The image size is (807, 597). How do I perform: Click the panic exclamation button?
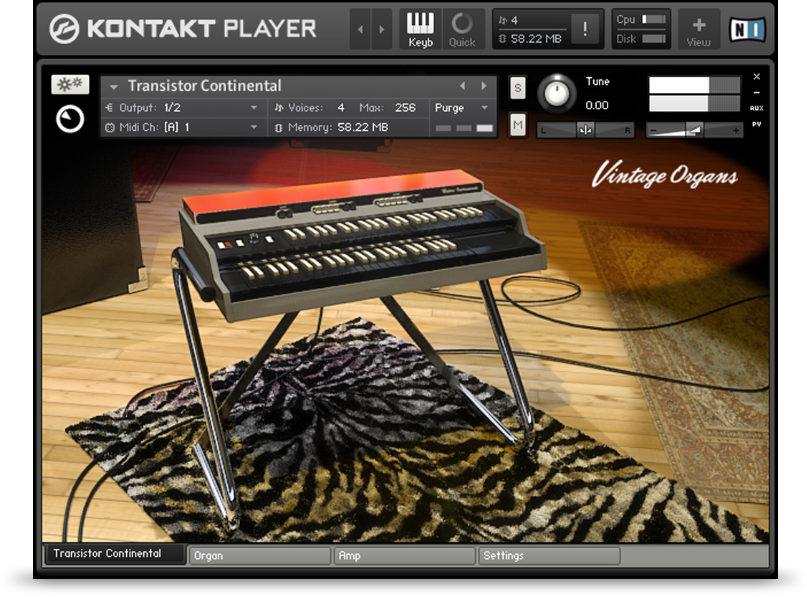pos(585,29)
